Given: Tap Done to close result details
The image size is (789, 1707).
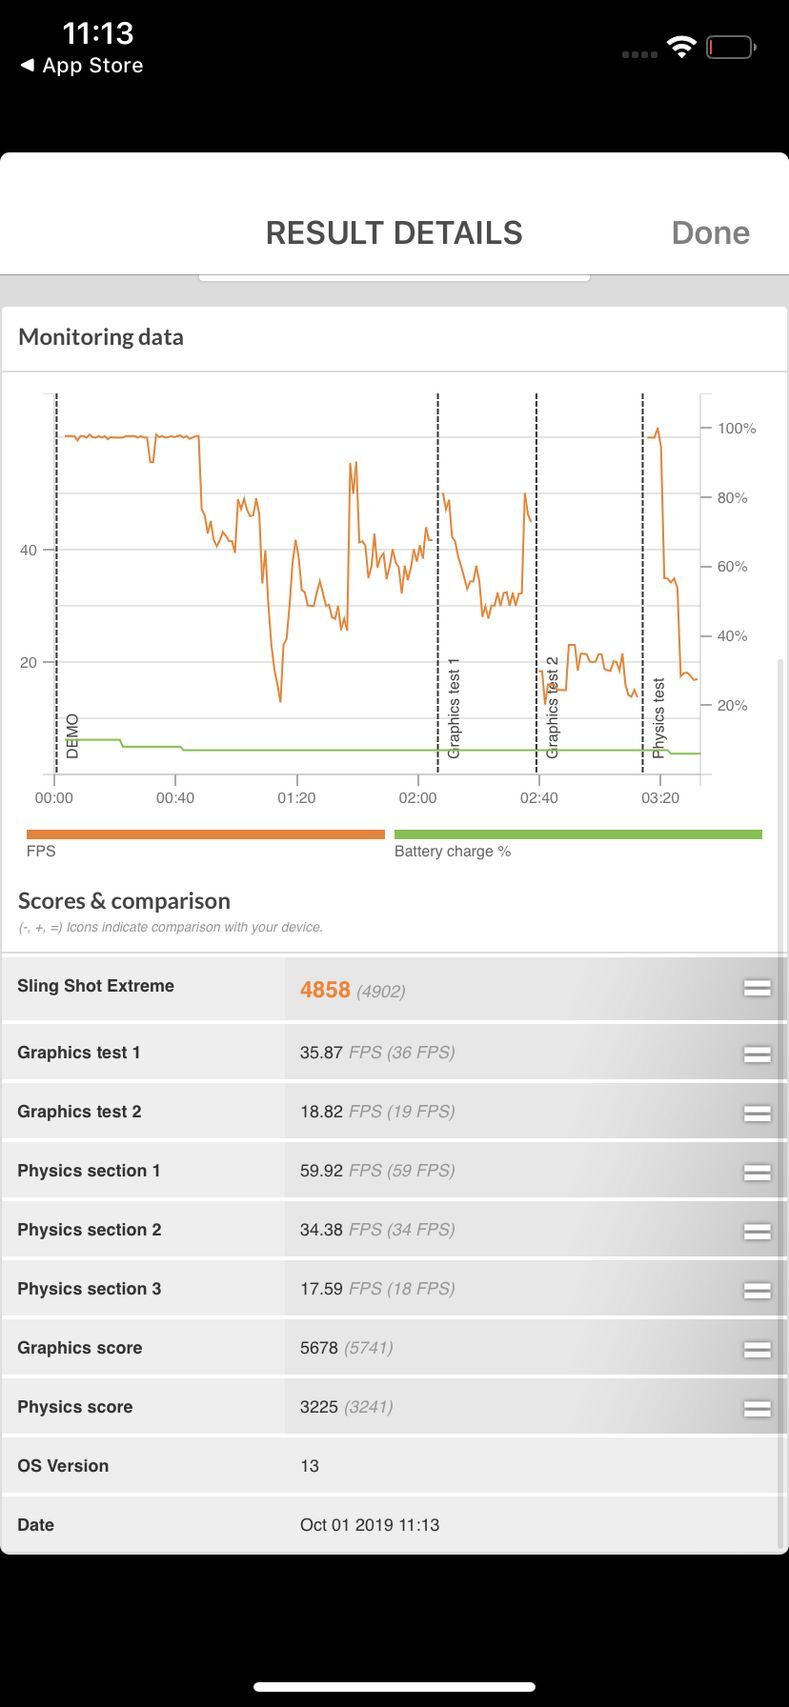Looking at the screenshot, I should (710, 233).
